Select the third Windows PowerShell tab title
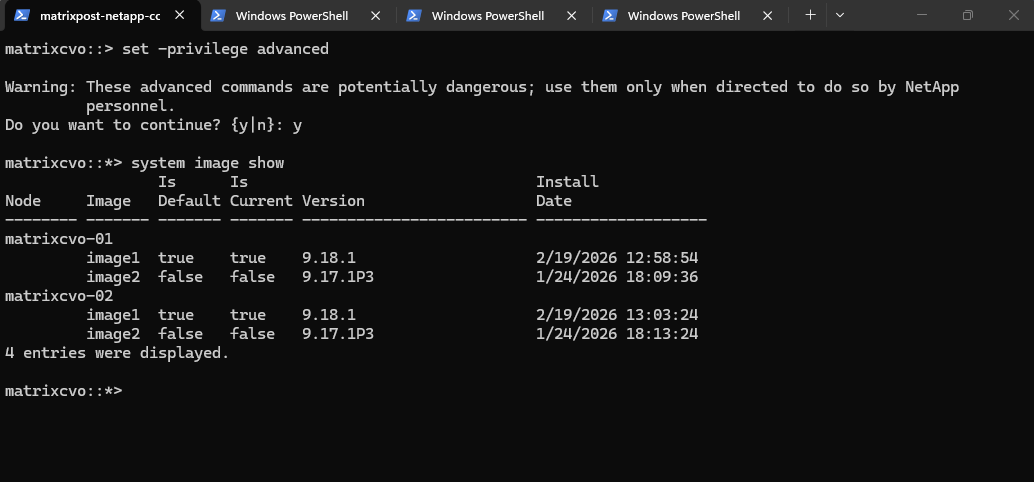The width and height of the screenshot is (1034, 482). tap(488, 15)
